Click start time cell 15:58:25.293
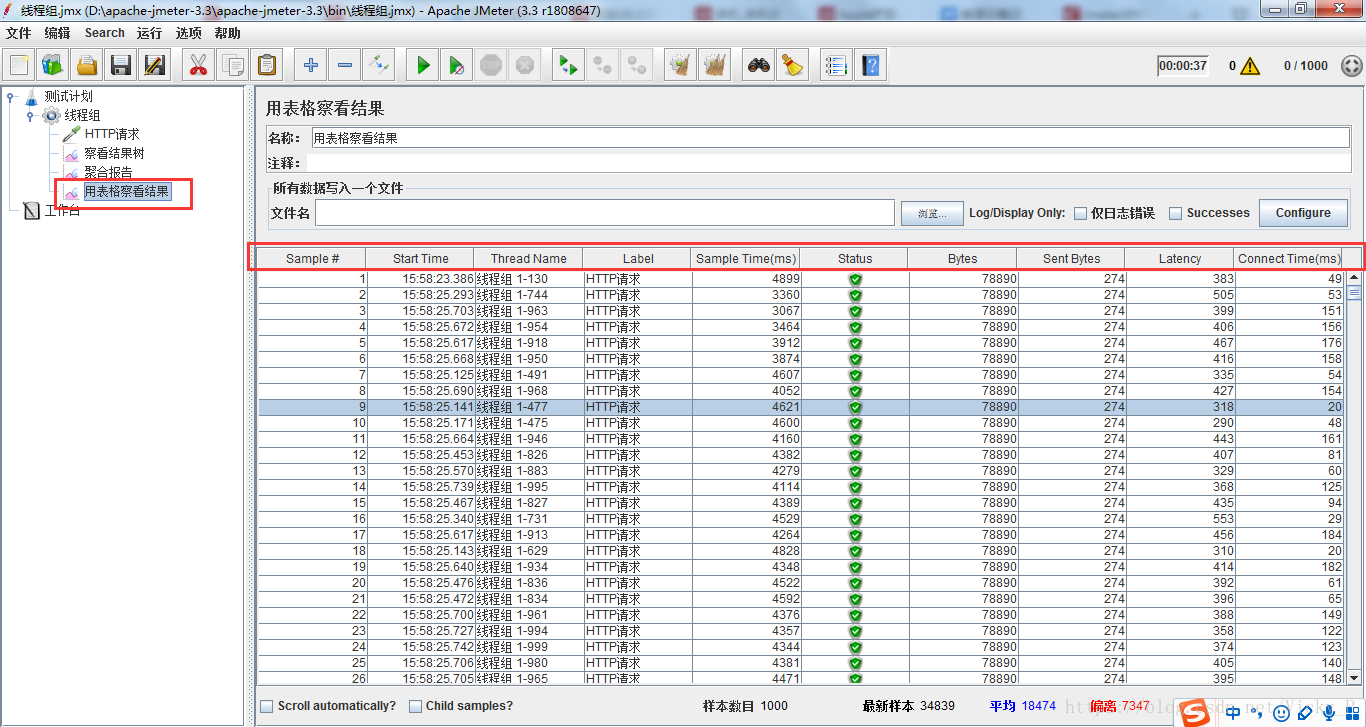1366x727 pixels. click(421, 295)
